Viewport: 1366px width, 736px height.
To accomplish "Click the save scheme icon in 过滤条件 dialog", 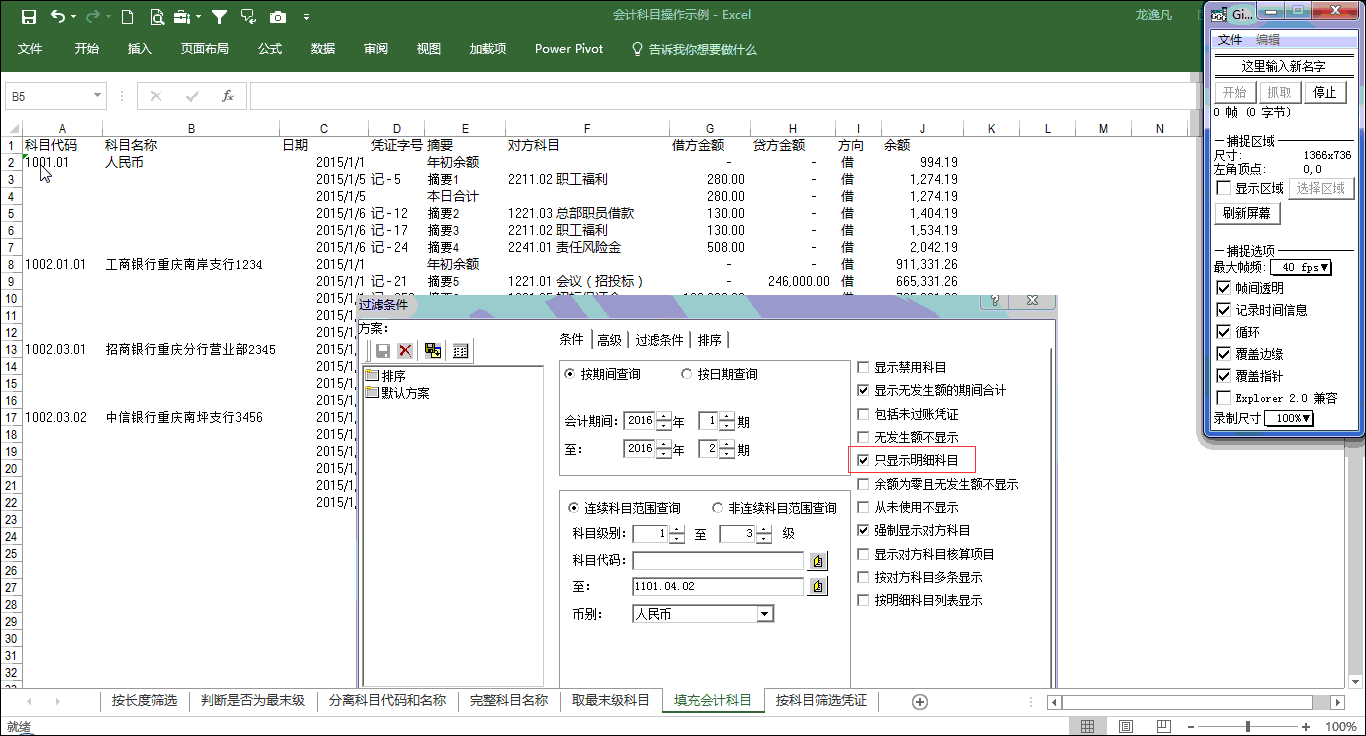I will 382,351.
